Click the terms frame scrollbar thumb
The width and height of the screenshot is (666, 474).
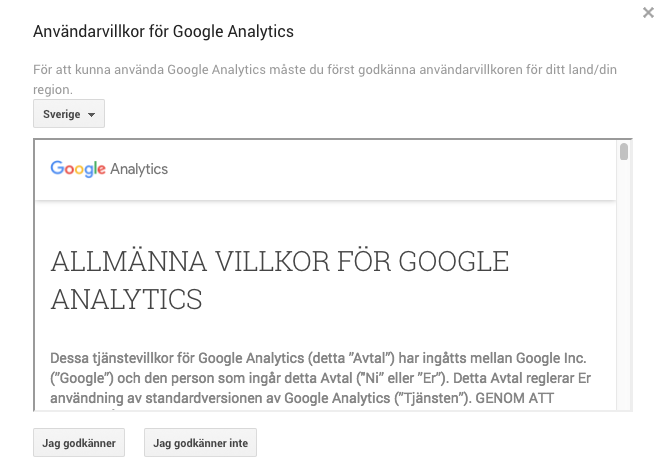tap(624, 153)
